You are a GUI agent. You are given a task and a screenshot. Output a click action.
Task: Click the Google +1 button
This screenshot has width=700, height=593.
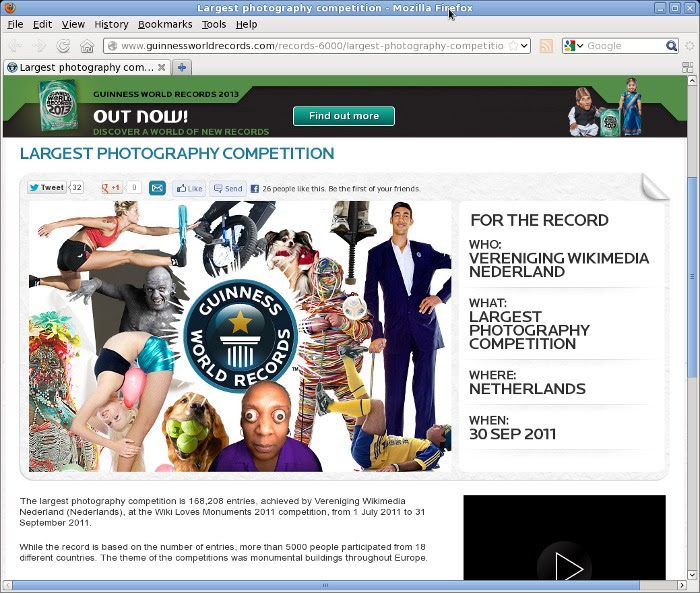[x=112, y=188]
